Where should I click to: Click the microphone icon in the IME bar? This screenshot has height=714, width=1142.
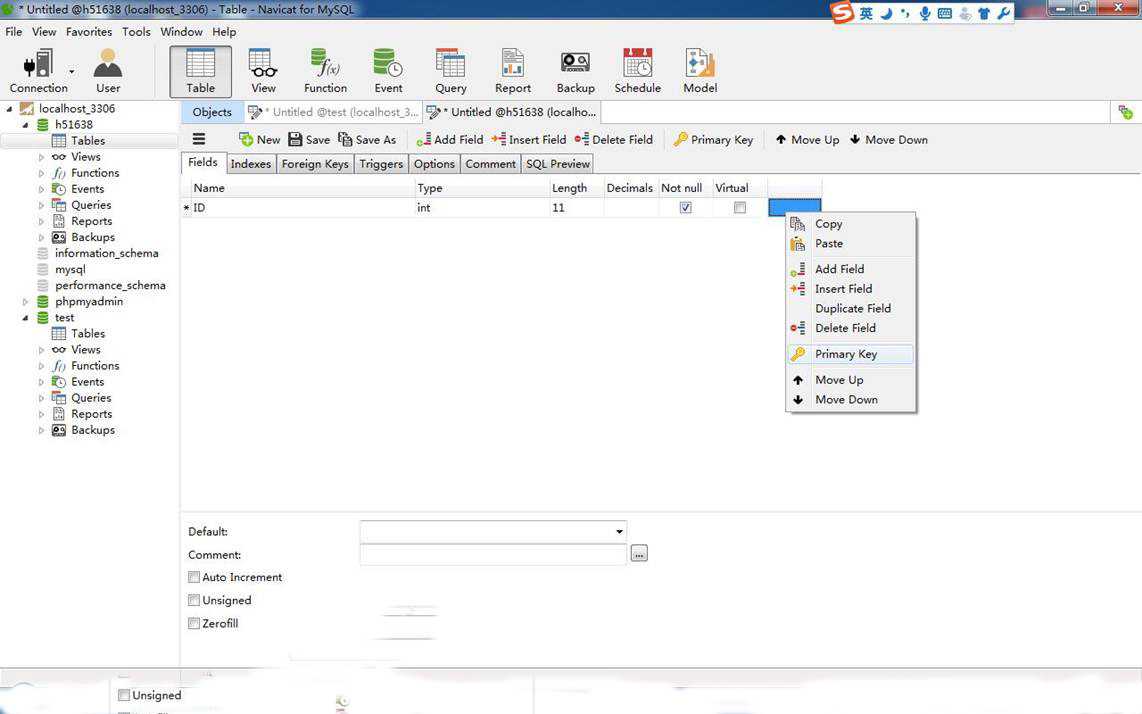tap(925, 13)
